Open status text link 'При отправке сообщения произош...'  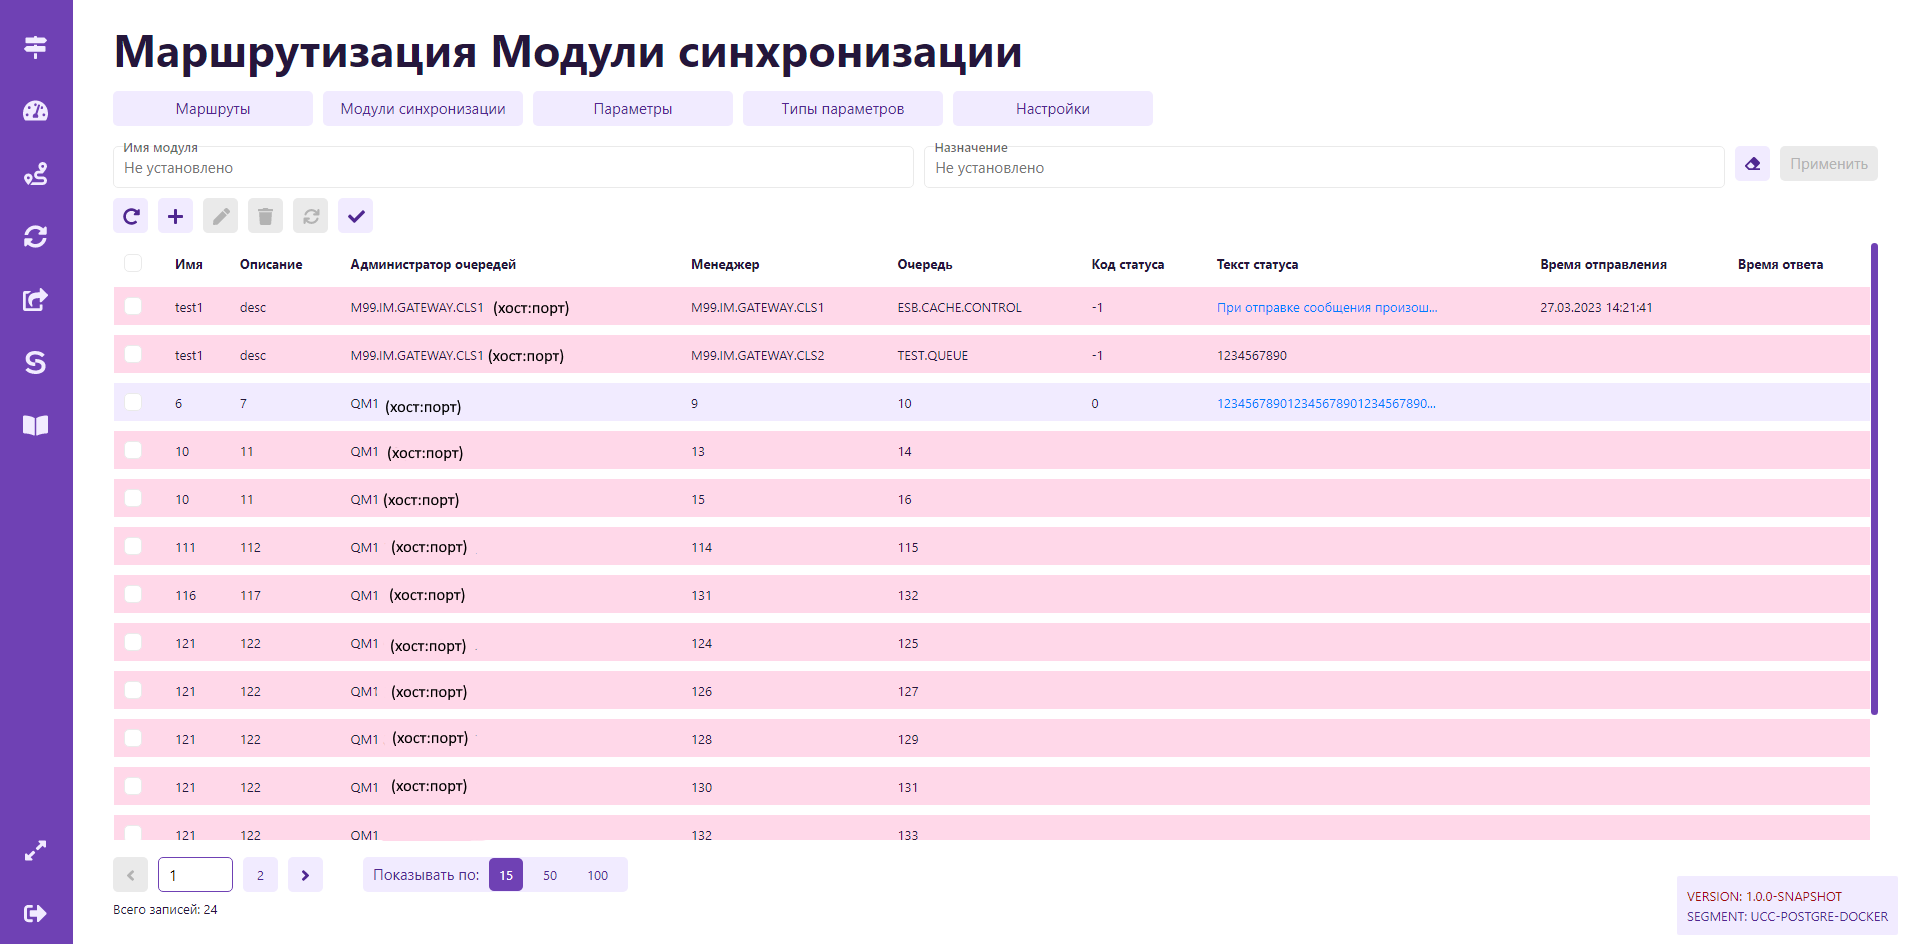point(1326,308)
